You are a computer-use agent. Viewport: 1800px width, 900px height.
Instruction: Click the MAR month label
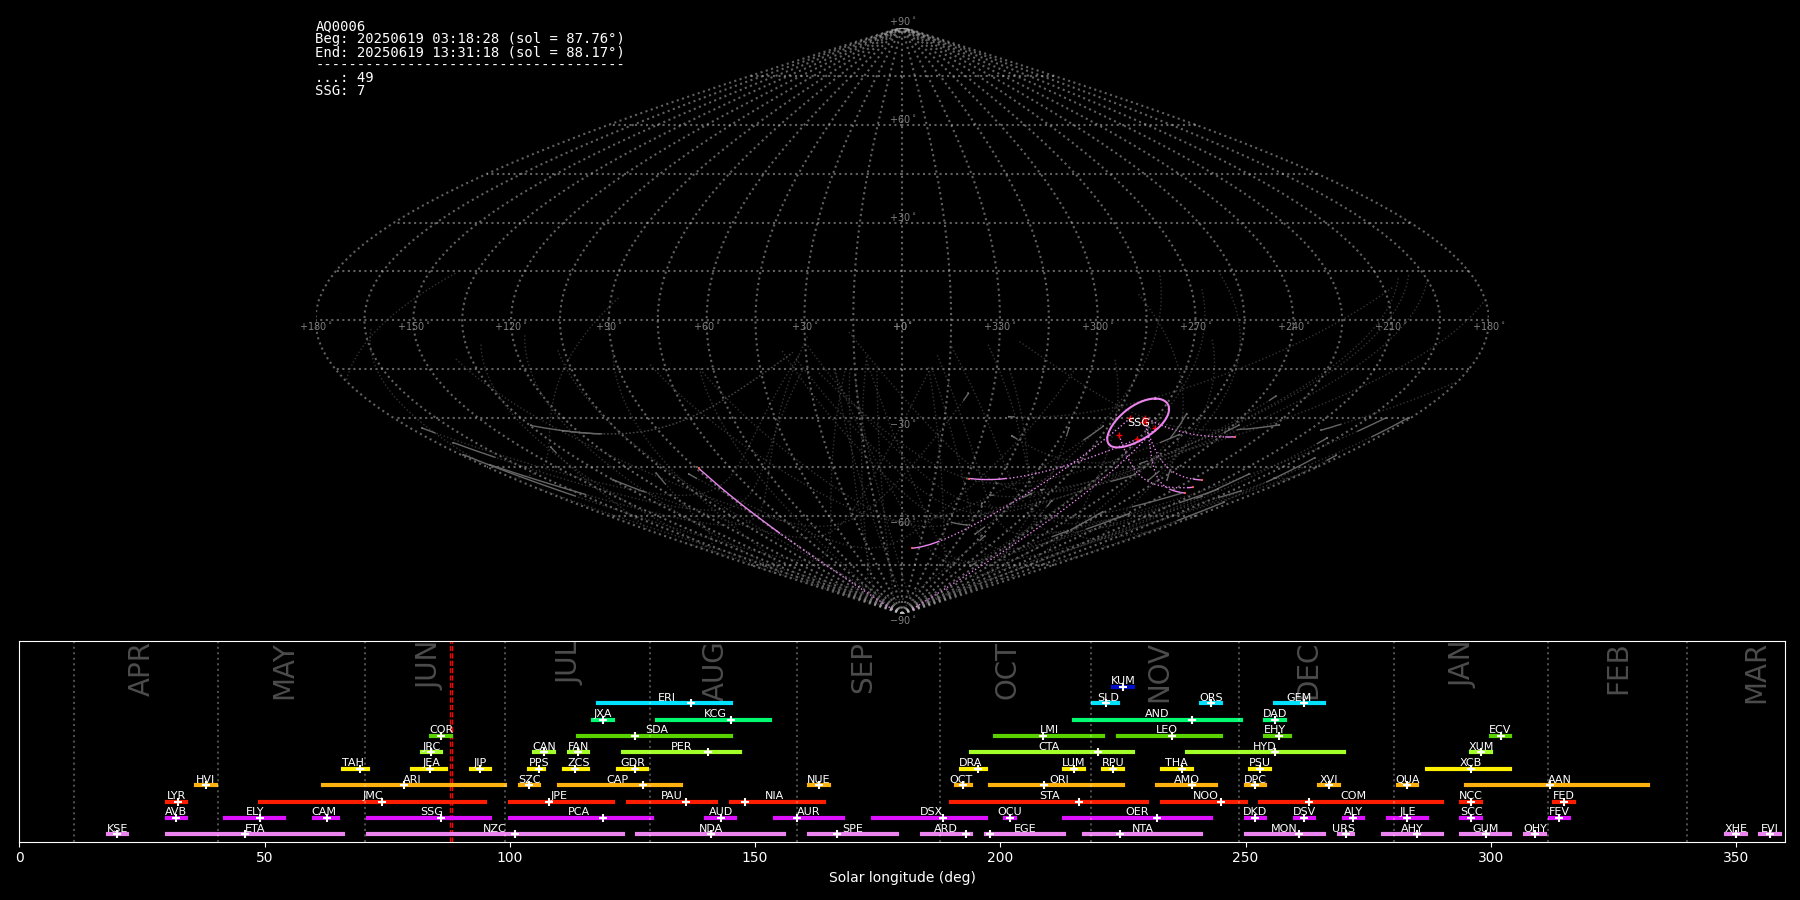tap(1756, 675)
